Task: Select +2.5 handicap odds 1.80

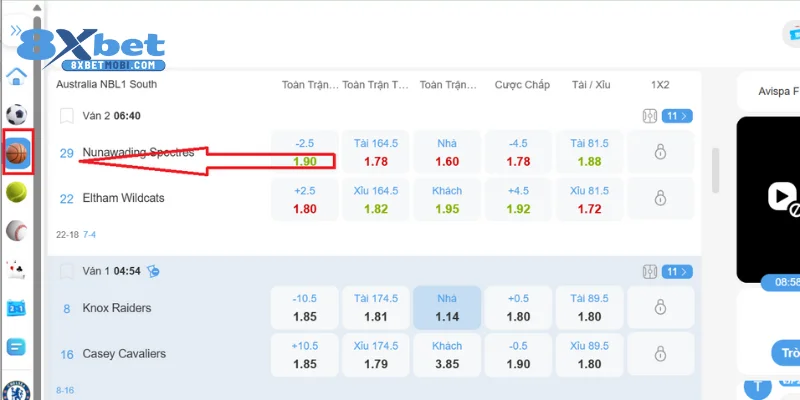Action: pyautogui.click(x=305, y=199)
